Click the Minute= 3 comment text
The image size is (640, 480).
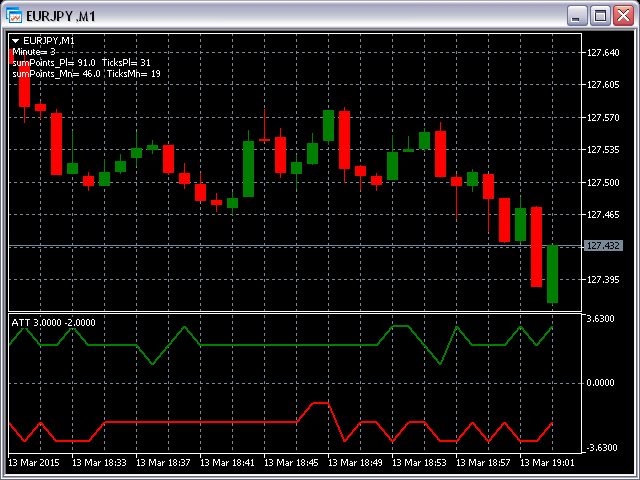tap(34, 51)
